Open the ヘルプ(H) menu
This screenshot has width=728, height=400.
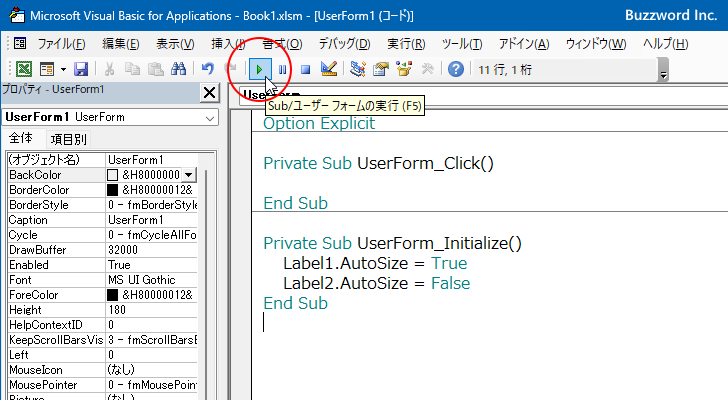click(665, 44)
